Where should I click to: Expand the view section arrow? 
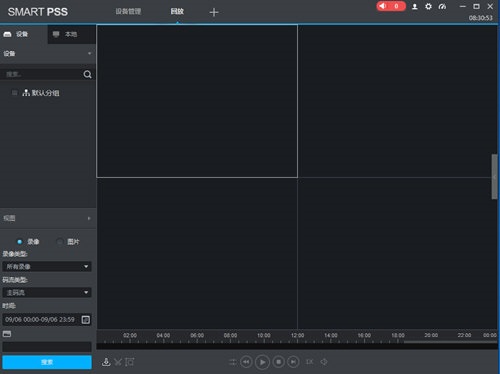(x=89, y=218)
